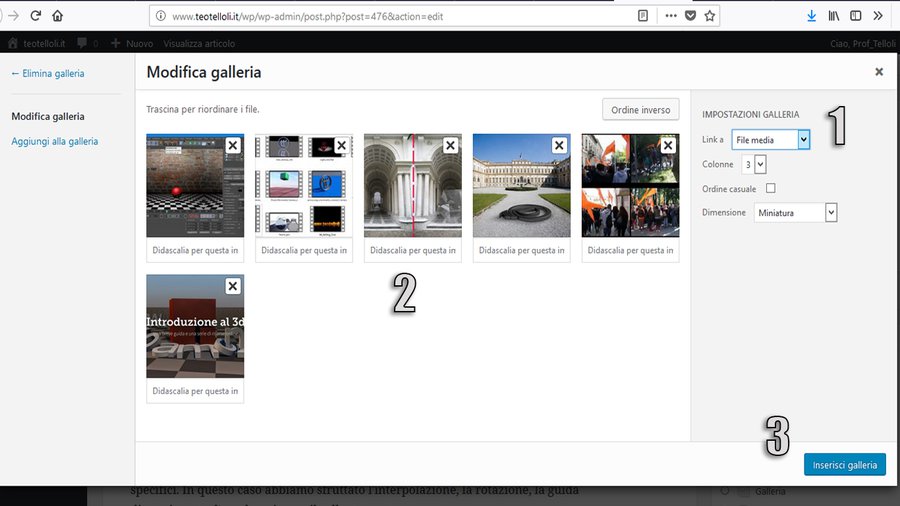Go to browser home page icon
The image size is (900, 506).
pos(57,16)
